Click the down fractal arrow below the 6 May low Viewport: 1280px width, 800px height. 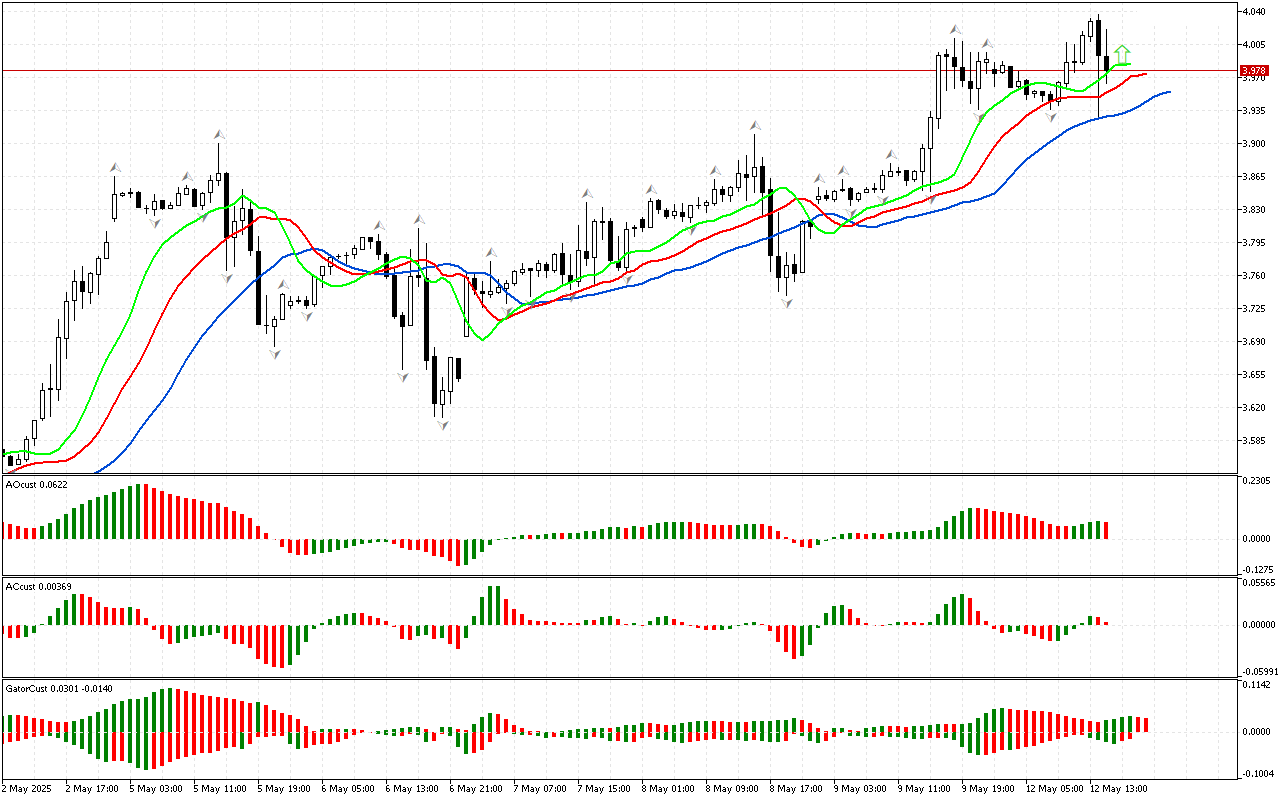coord(441,425)
